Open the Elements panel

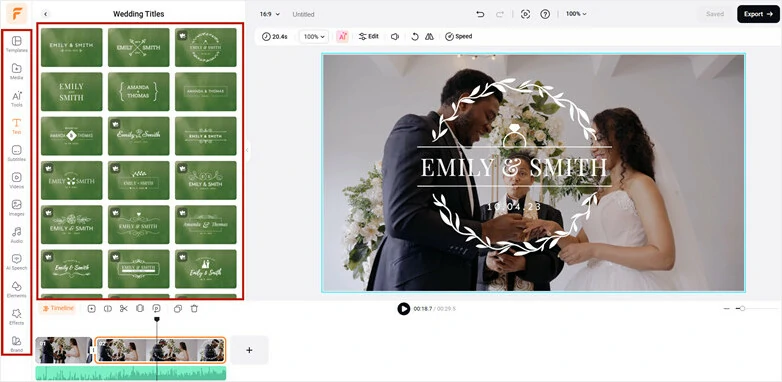click(16, 289)
